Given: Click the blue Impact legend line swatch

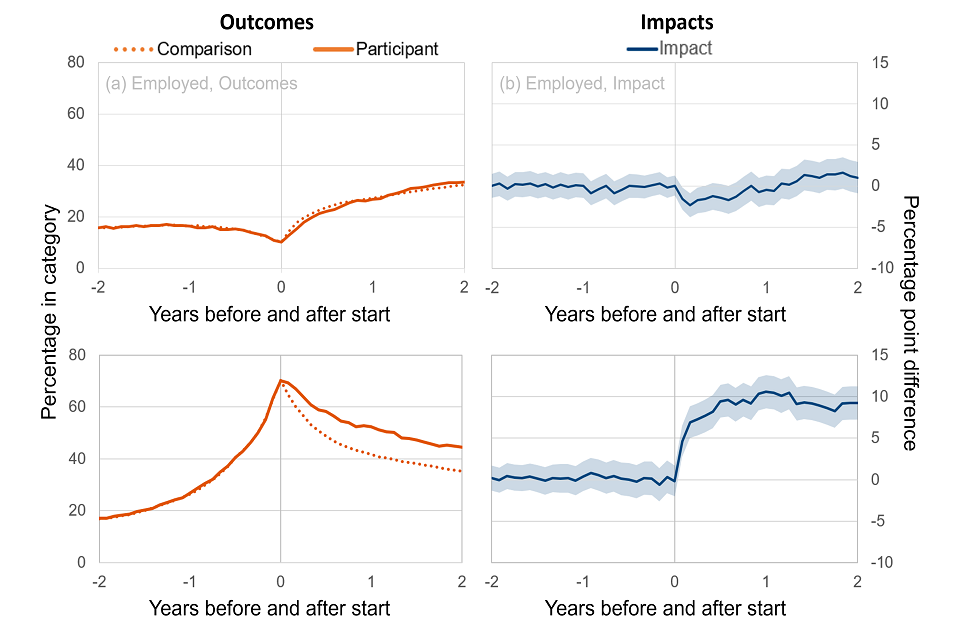Looking at the screenshot, I should click(x=641, y=47).
